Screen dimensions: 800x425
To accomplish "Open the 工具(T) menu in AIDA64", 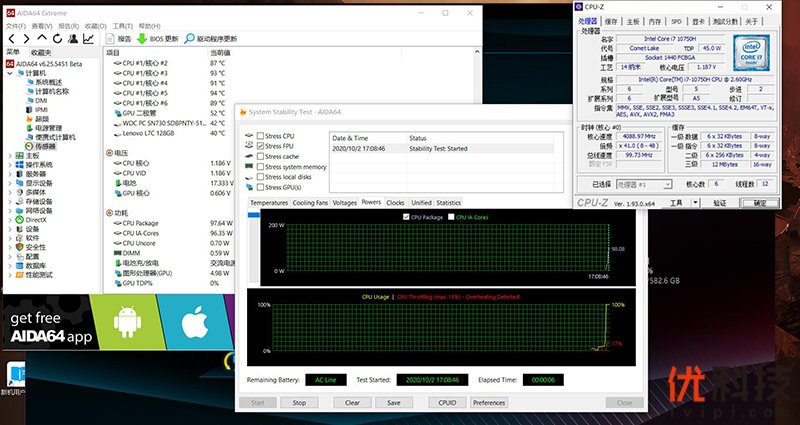I will [x=122, y=26].
